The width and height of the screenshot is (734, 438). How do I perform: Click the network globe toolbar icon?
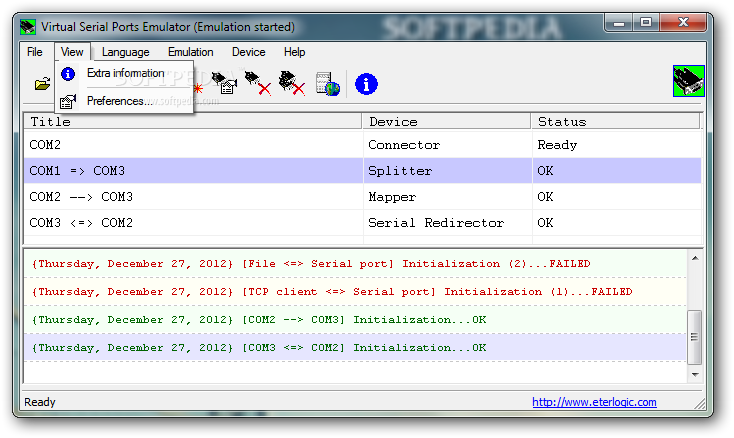[327, 84]
